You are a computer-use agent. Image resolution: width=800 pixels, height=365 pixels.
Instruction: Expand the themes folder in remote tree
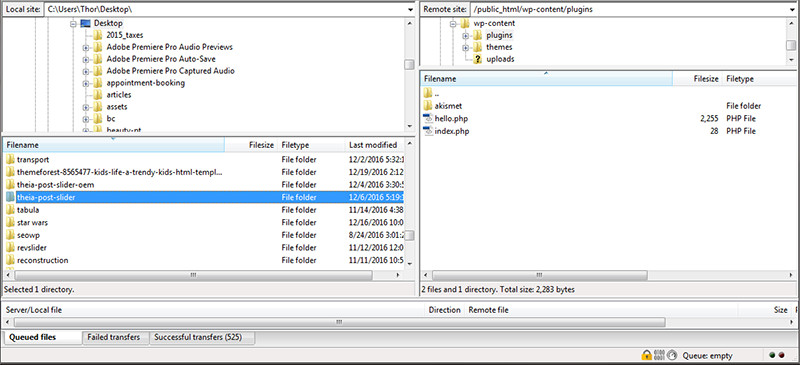pyautogui.click(x=465, y=47)
